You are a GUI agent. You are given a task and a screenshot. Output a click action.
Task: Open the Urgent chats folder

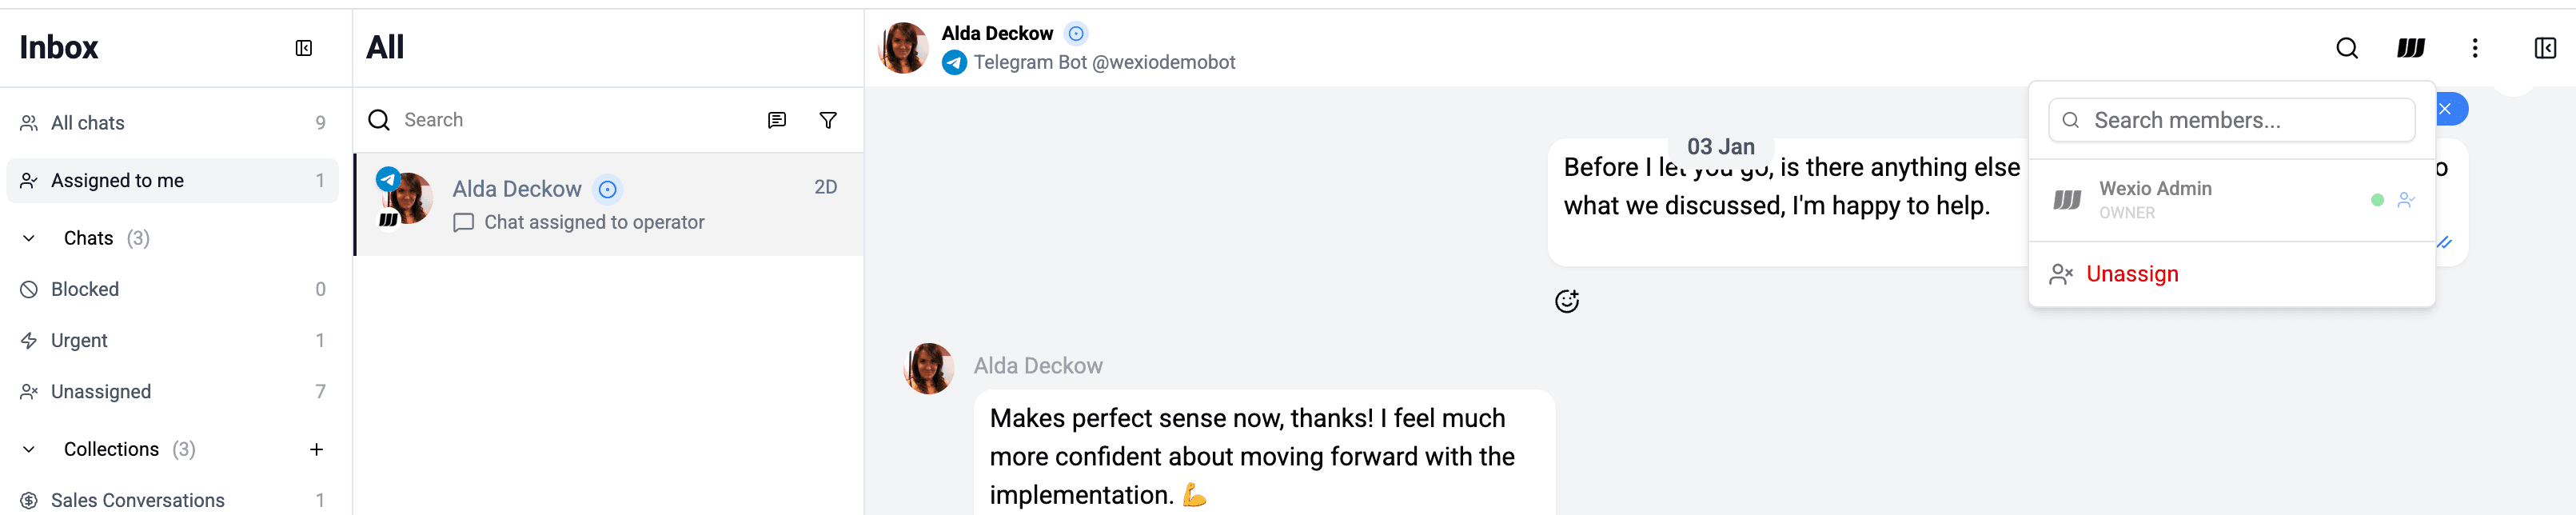coord(79,340)
